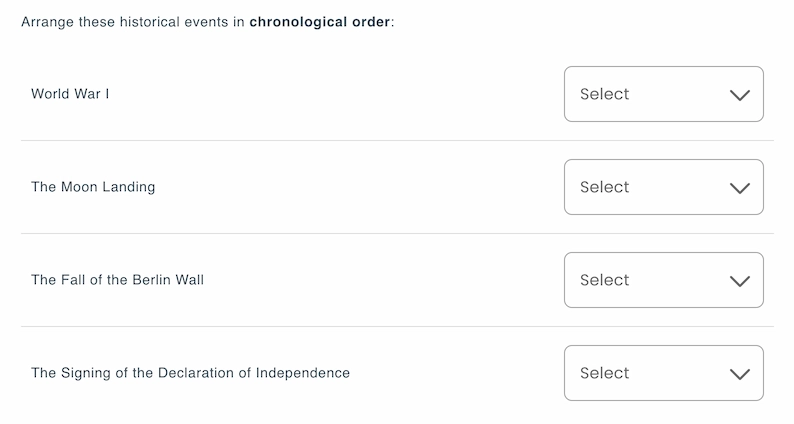Click the "Arrange these historical events" instruction text
The width and height of the screenshot is (794, 424).
tap(120, 22)
